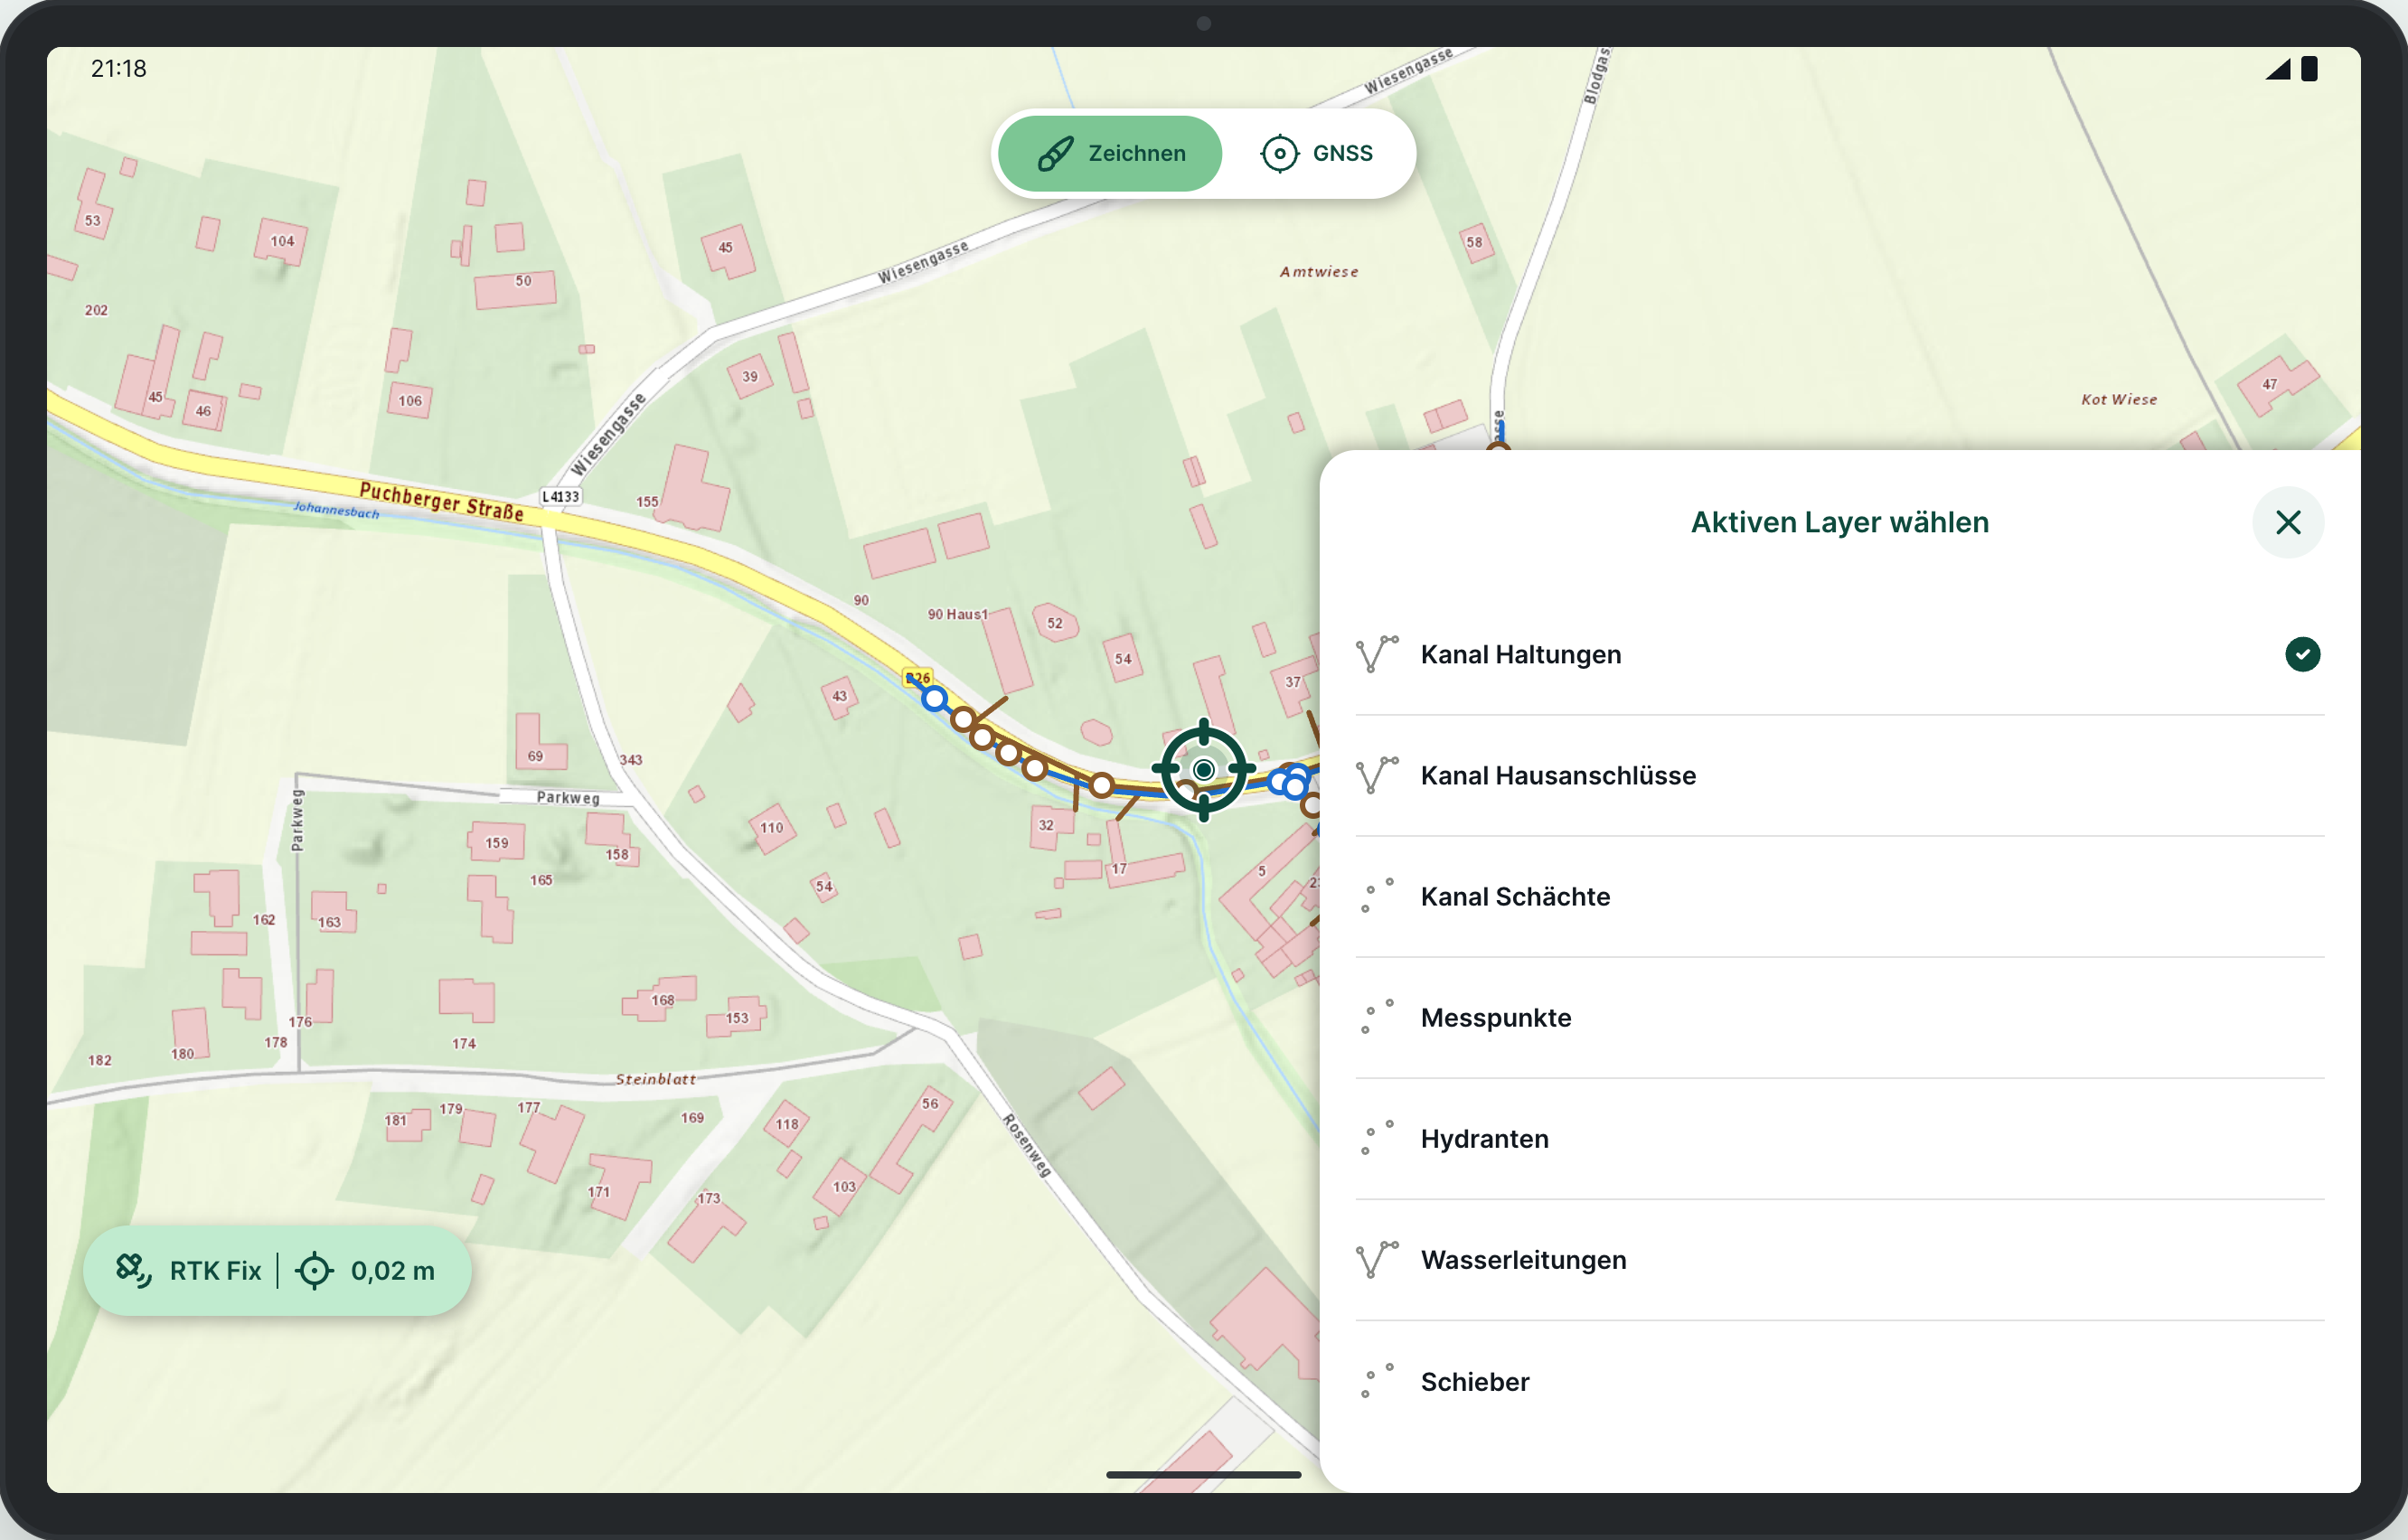The width and height of the screenshot is (2408, 1540).
Task: Select the Messpunkte layer entry
Action: click(1839, 1017)
